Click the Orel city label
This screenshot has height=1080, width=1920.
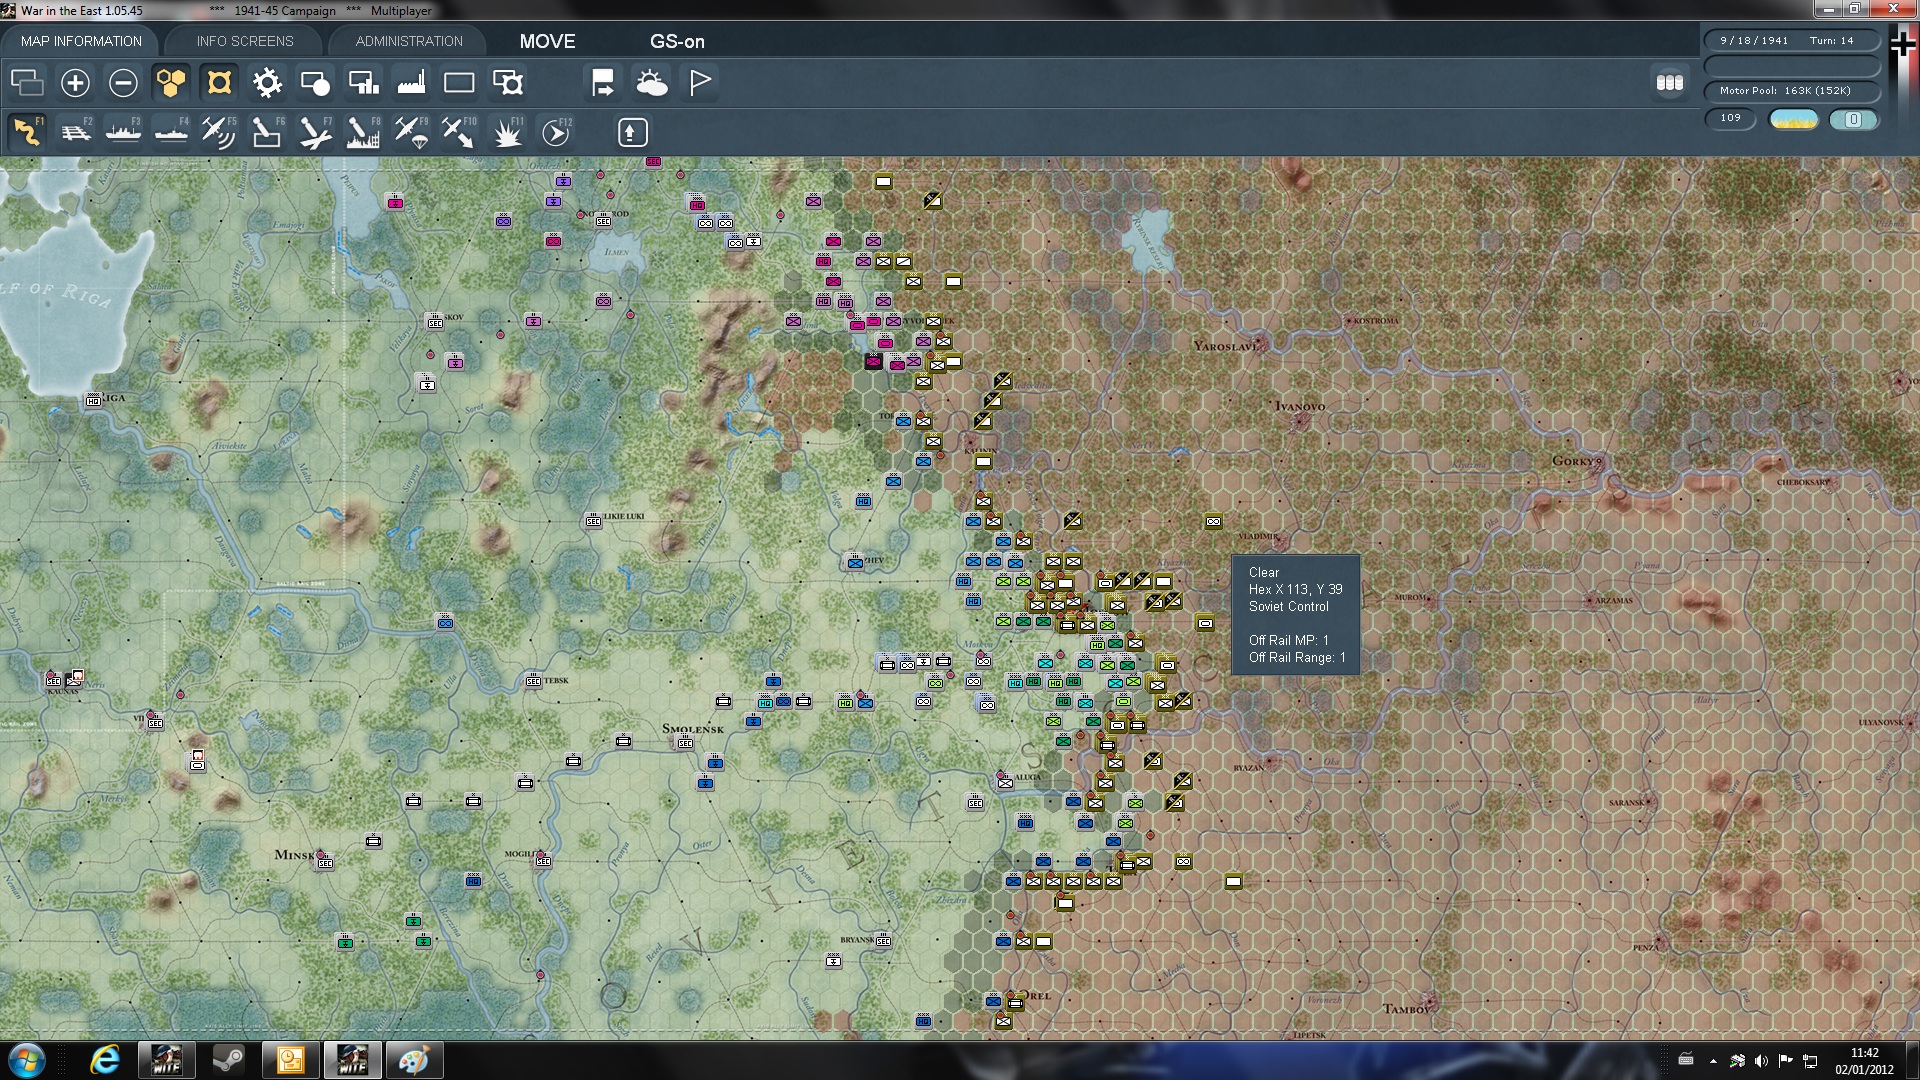click(1037, 996)
